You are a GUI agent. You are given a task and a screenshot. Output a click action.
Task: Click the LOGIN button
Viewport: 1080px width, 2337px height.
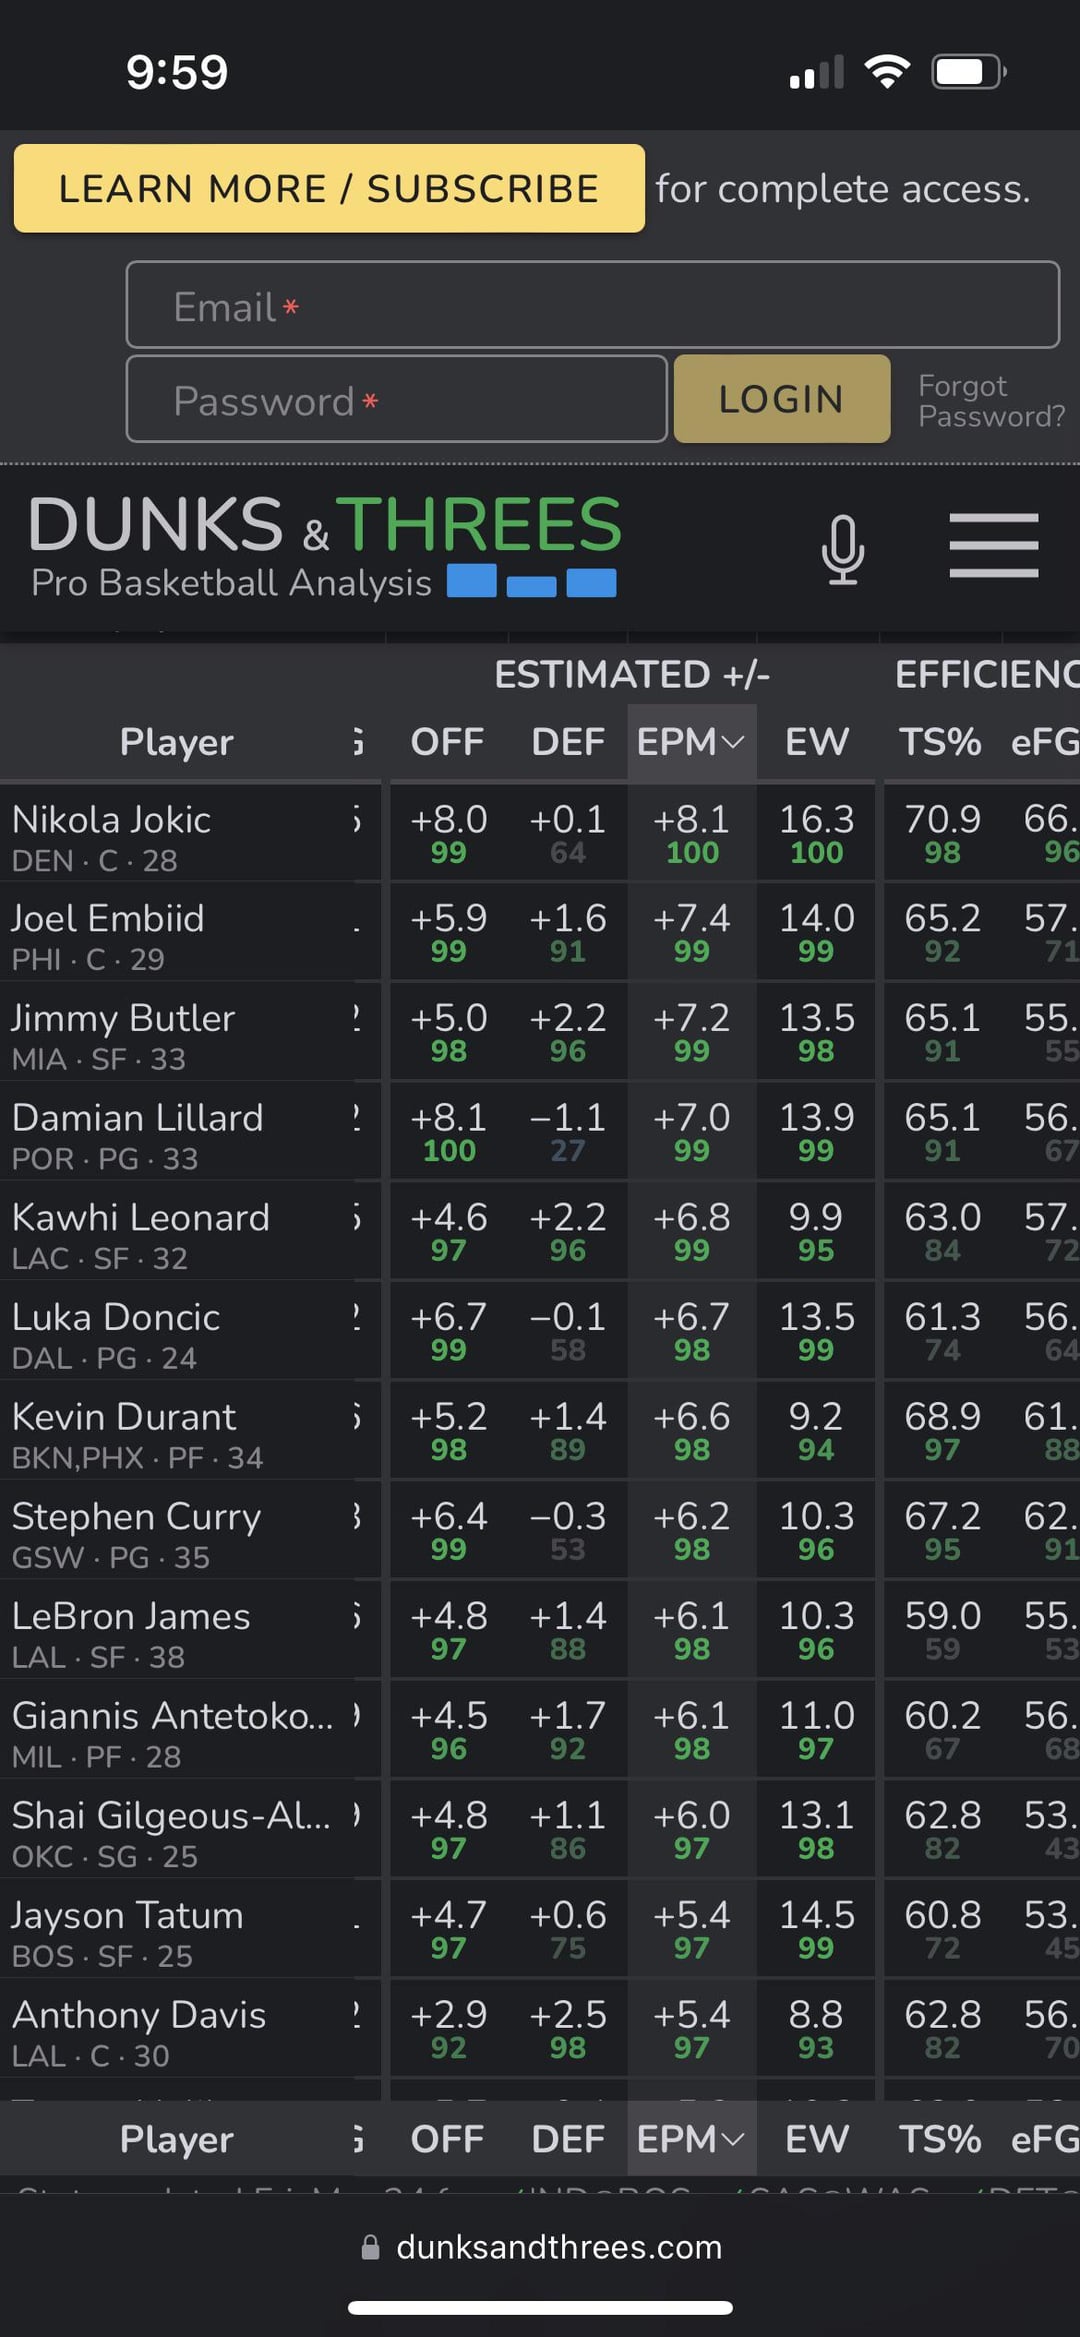point(781,399)
